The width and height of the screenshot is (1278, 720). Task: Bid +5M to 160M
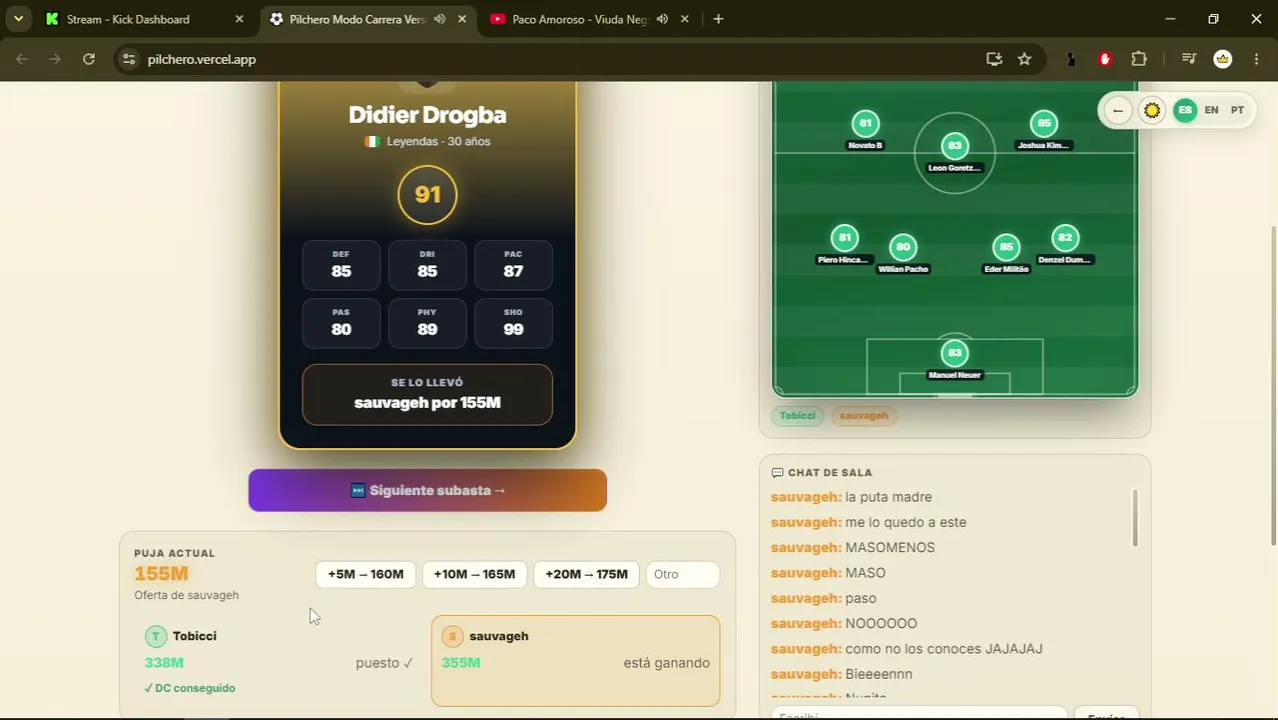point(366,574)
